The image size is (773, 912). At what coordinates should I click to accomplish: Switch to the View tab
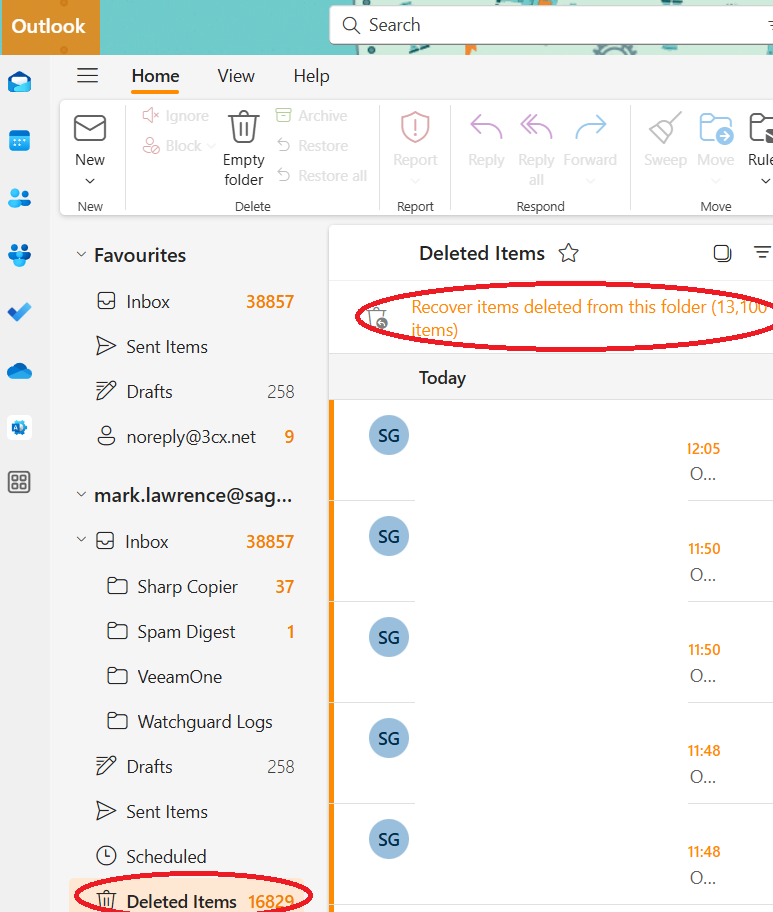click(236, 76)
